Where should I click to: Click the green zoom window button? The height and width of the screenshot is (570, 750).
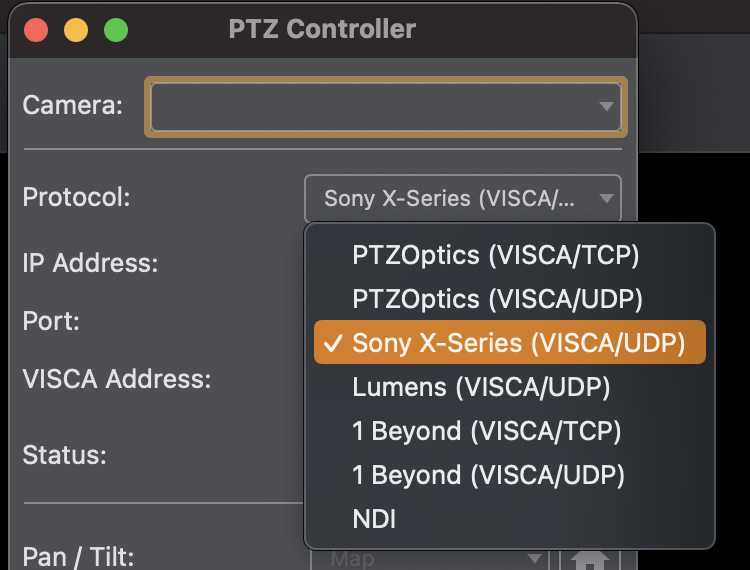click(116, 30)
